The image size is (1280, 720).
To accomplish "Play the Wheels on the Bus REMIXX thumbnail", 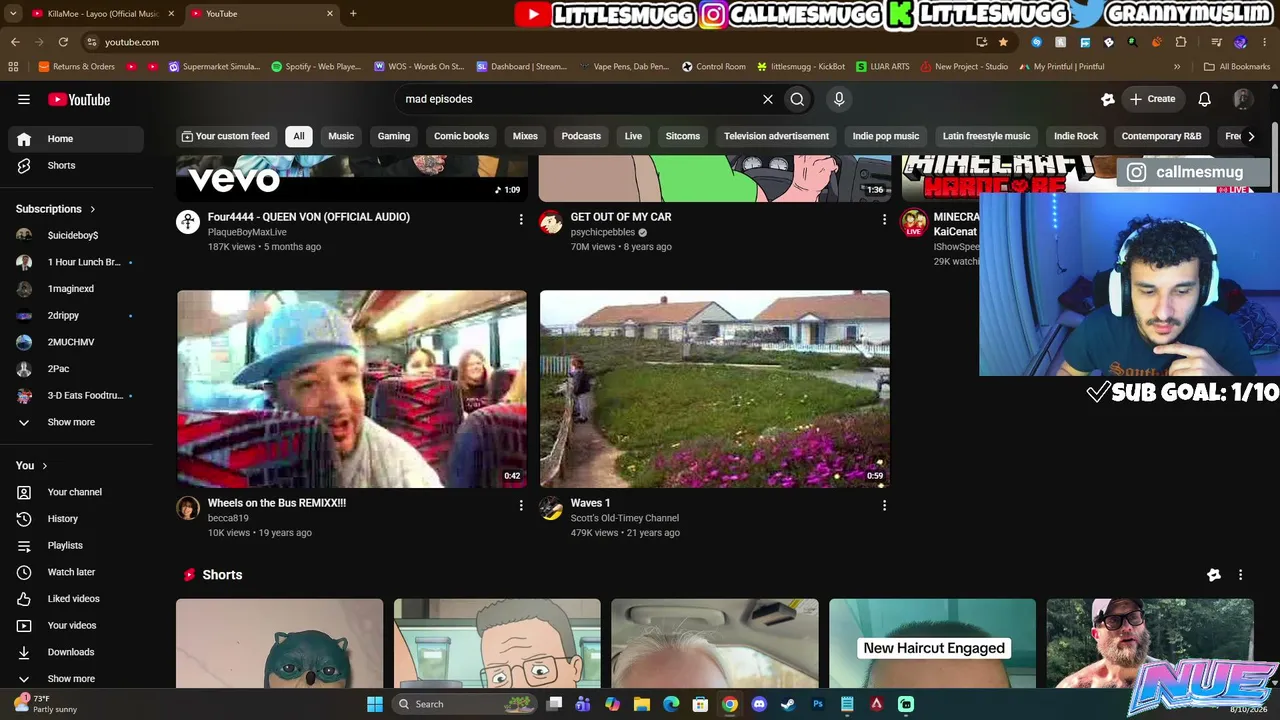I will pos(352,389).
